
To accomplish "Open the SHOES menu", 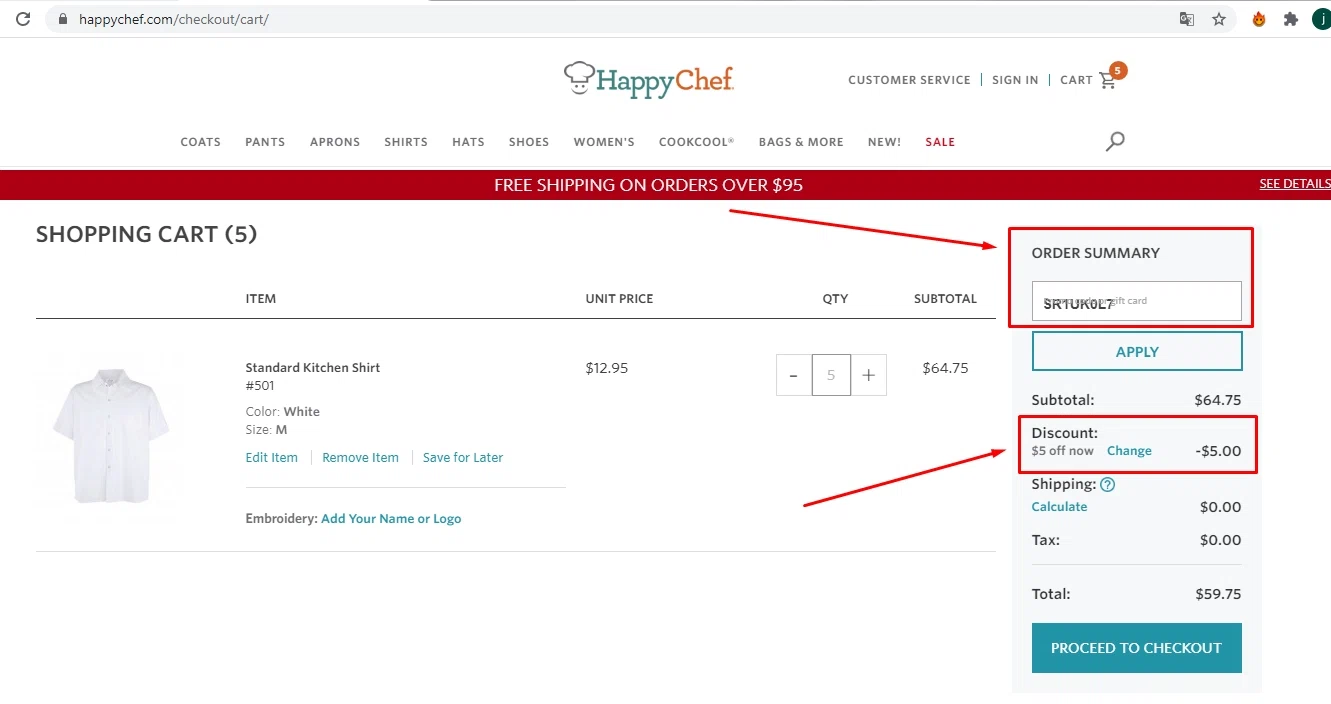I will coord(529,142).
